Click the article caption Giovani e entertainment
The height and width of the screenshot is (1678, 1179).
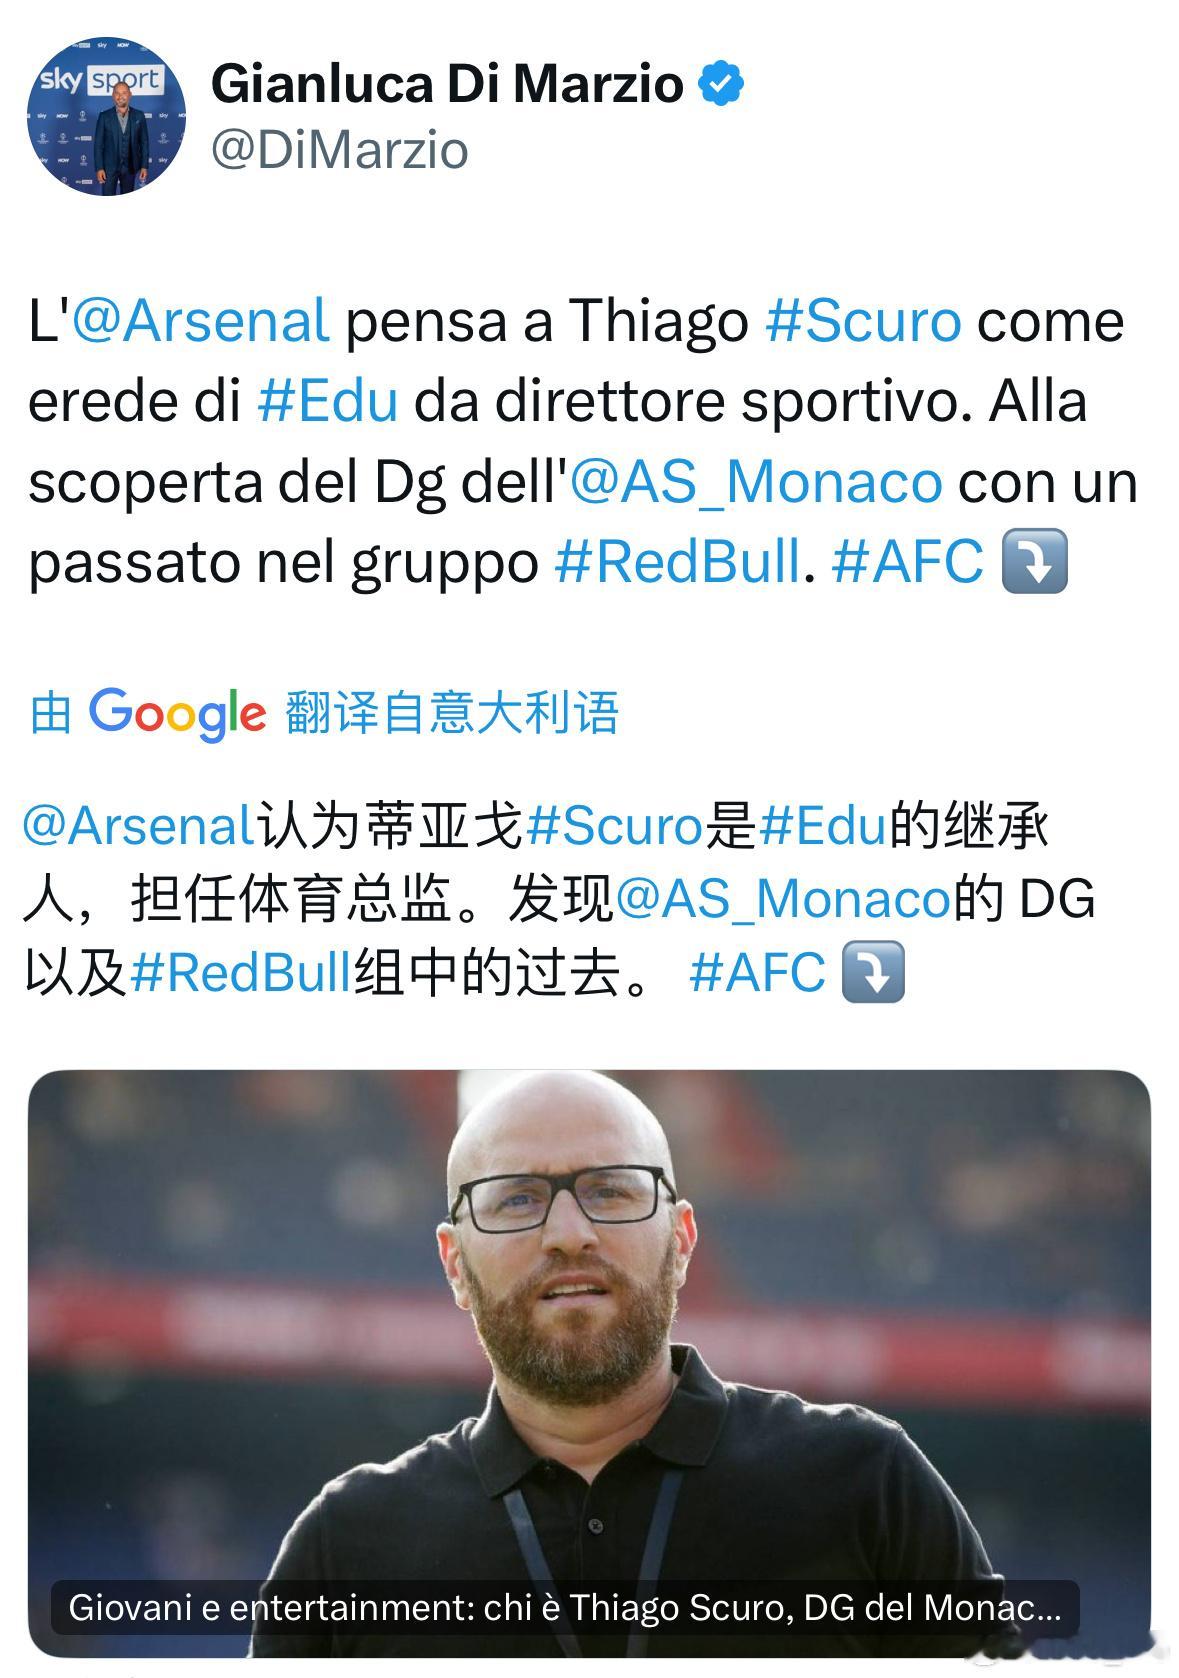click(565, 1607)
